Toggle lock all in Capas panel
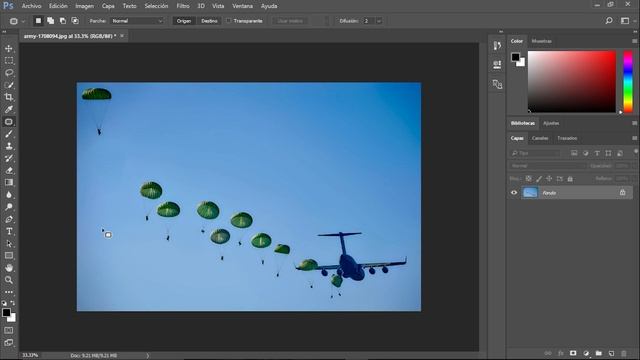This screenshot has width=640, height=360. (x=570, y=178)
